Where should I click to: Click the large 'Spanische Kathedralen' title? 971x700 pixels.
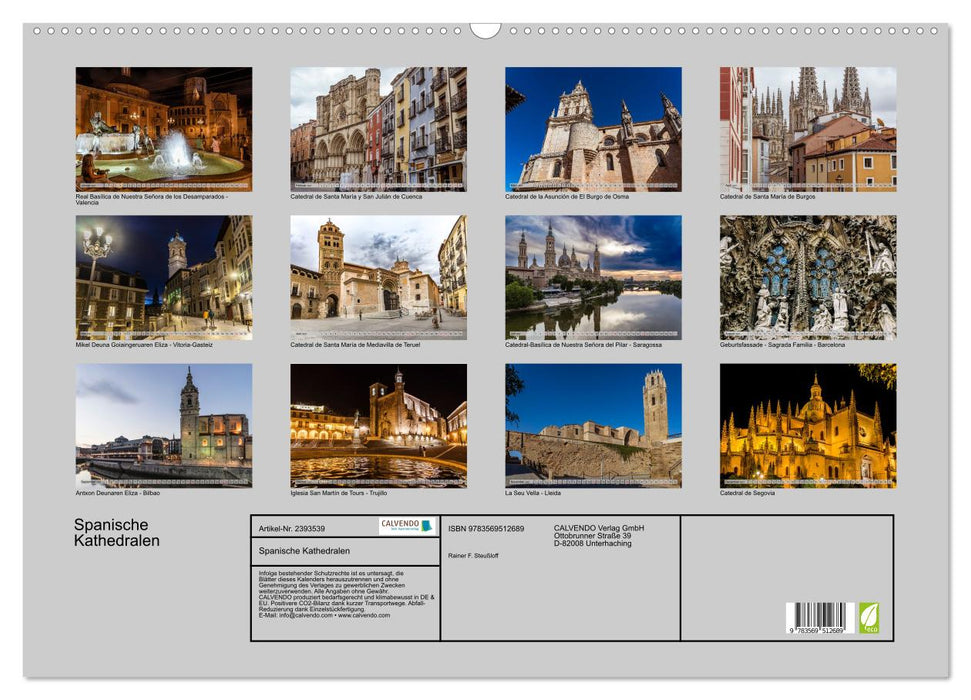point(117,533)
